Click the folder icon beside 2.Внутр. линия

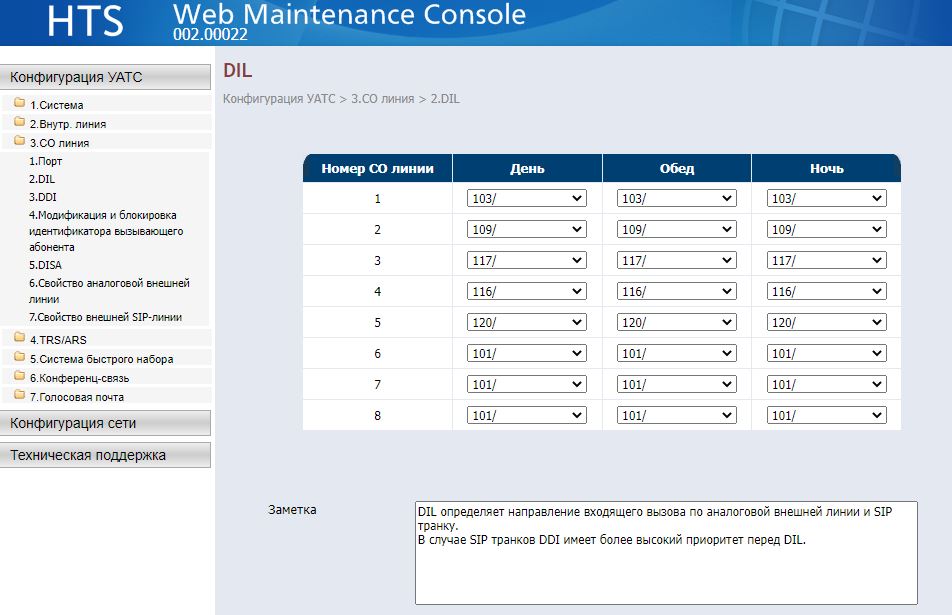[x=19, y=121]
